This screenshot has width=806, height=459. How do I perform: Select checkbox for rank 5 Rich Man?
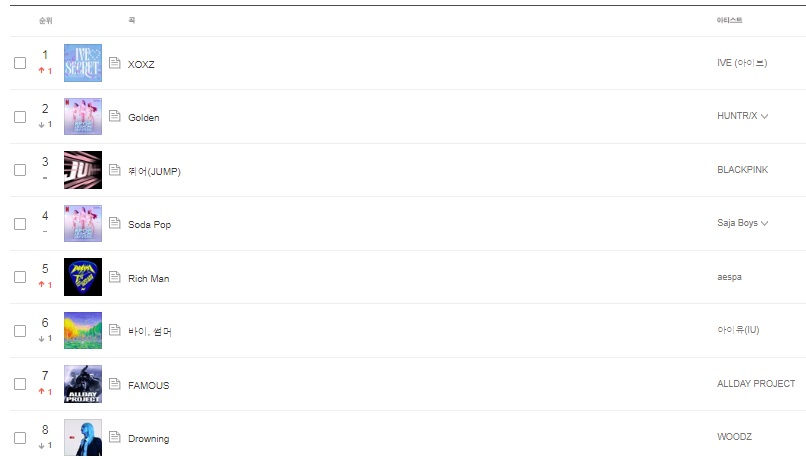coord(20,277)
